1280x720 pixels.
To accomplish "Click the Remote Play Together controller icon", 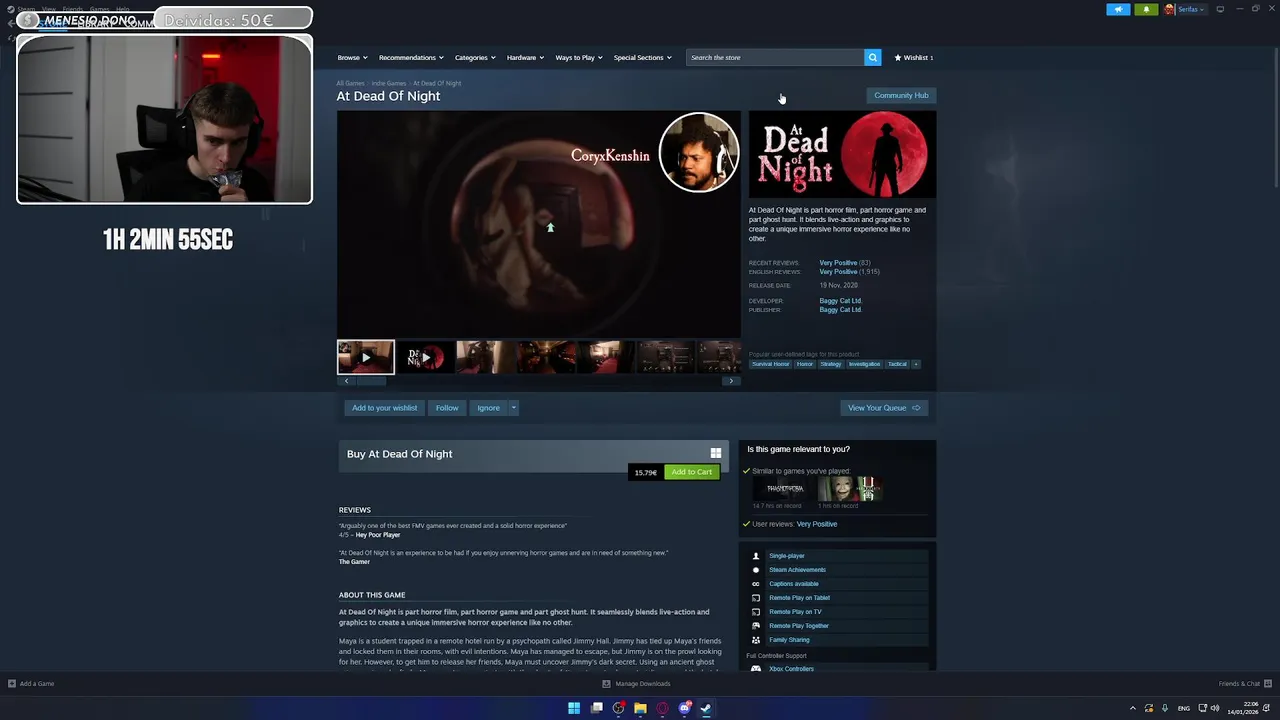I will point(756,626).
